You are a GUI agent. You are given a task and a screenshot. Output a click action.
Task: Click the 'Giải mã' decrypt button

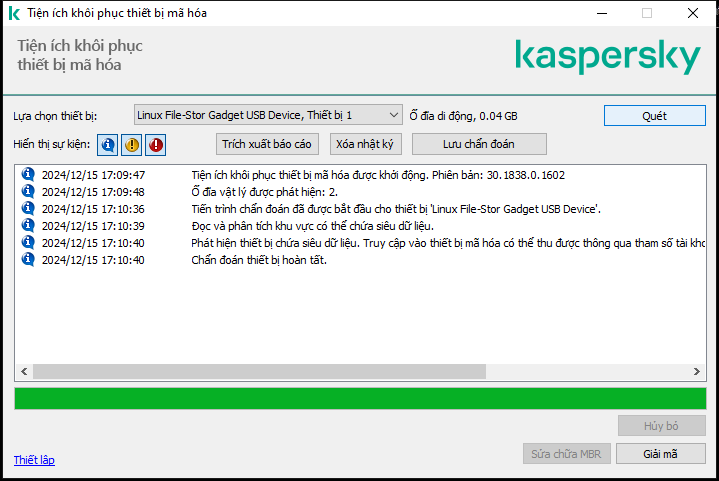660,454
